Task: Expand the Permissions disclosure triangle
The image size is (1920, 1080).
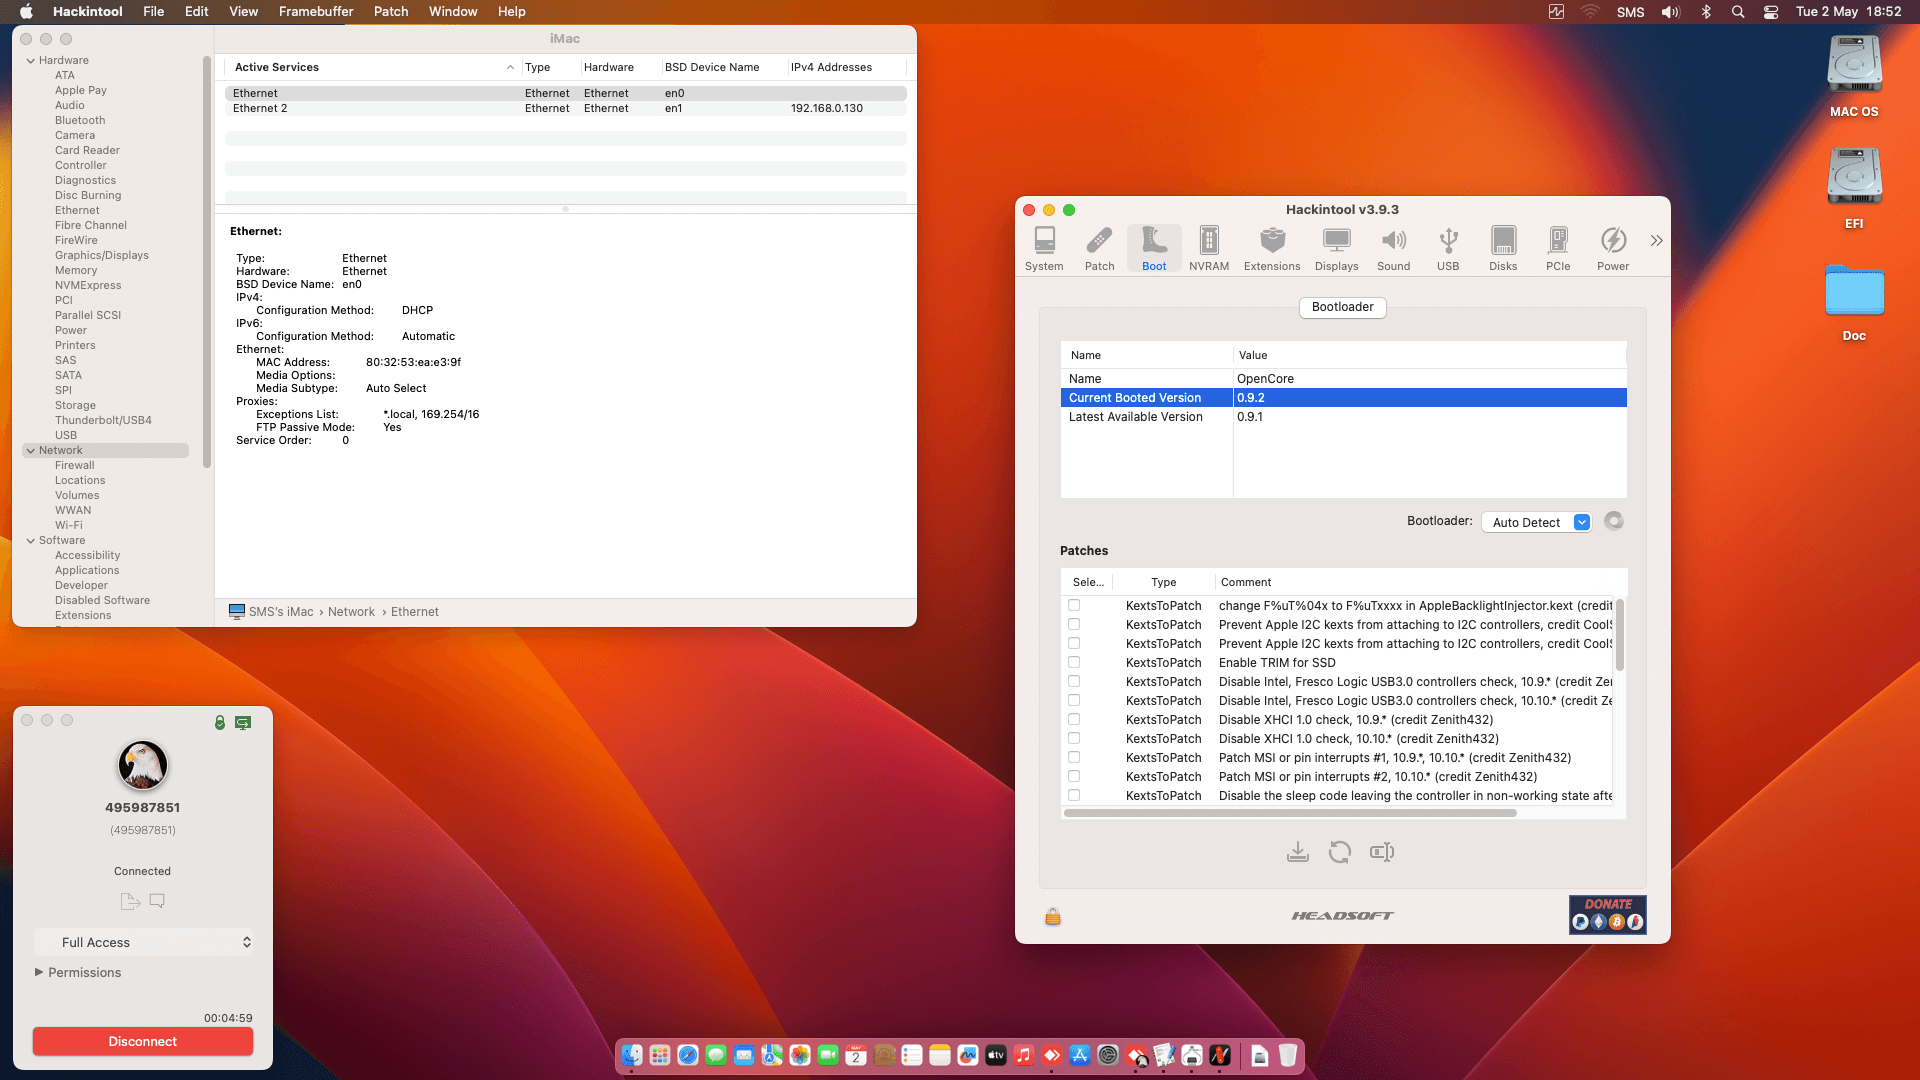Action: [x=39, y=972]
